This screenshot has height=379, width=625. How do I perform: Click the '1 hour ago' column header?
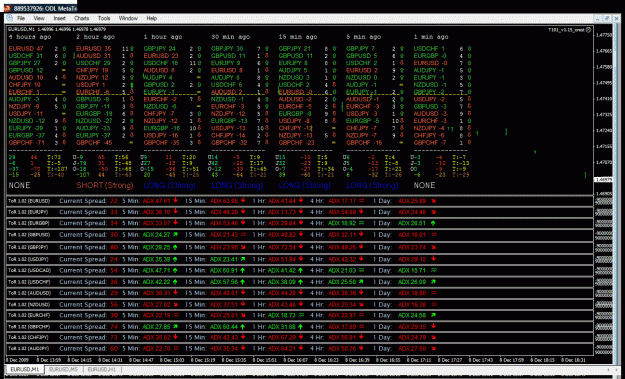(x=163, y=37)
